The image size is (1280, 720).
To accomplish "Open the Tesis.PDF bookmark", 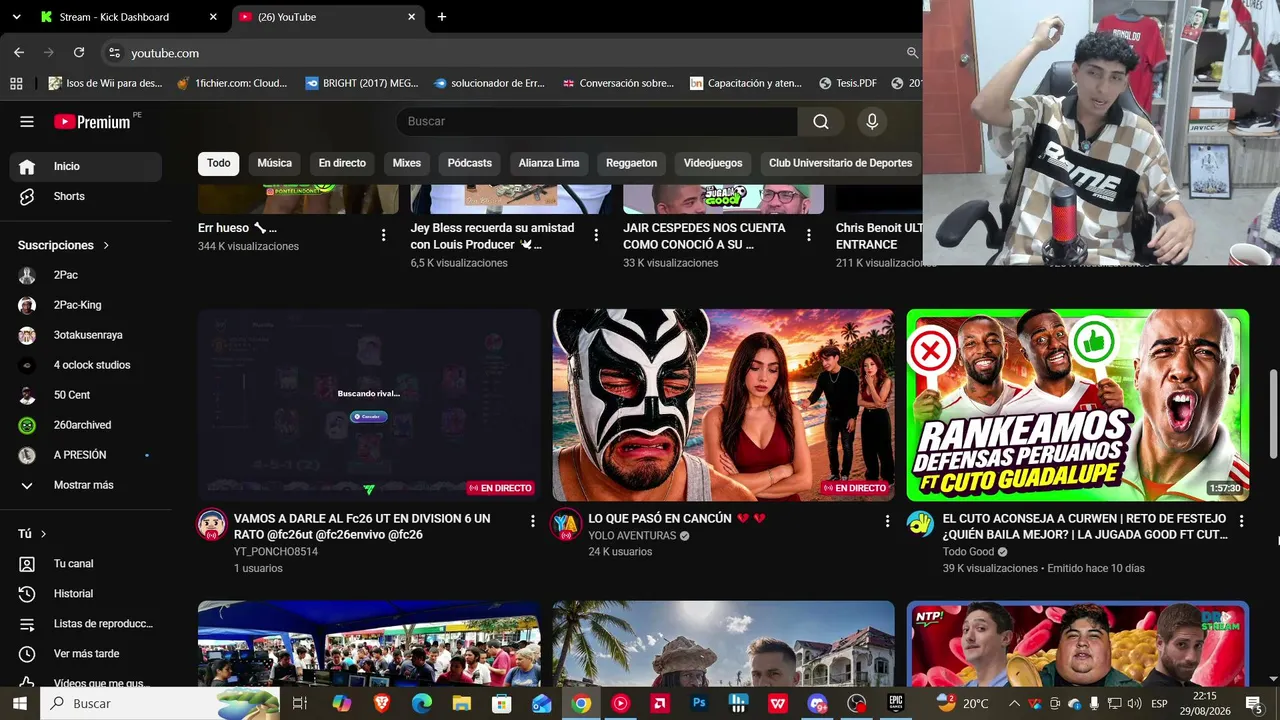I will tap(848, 83).
